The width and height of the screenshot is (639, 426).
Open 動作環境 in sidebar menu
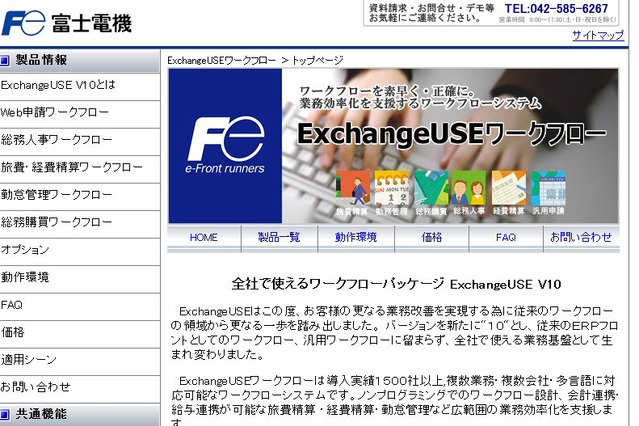pyautogui.click(x=80, y=278)
